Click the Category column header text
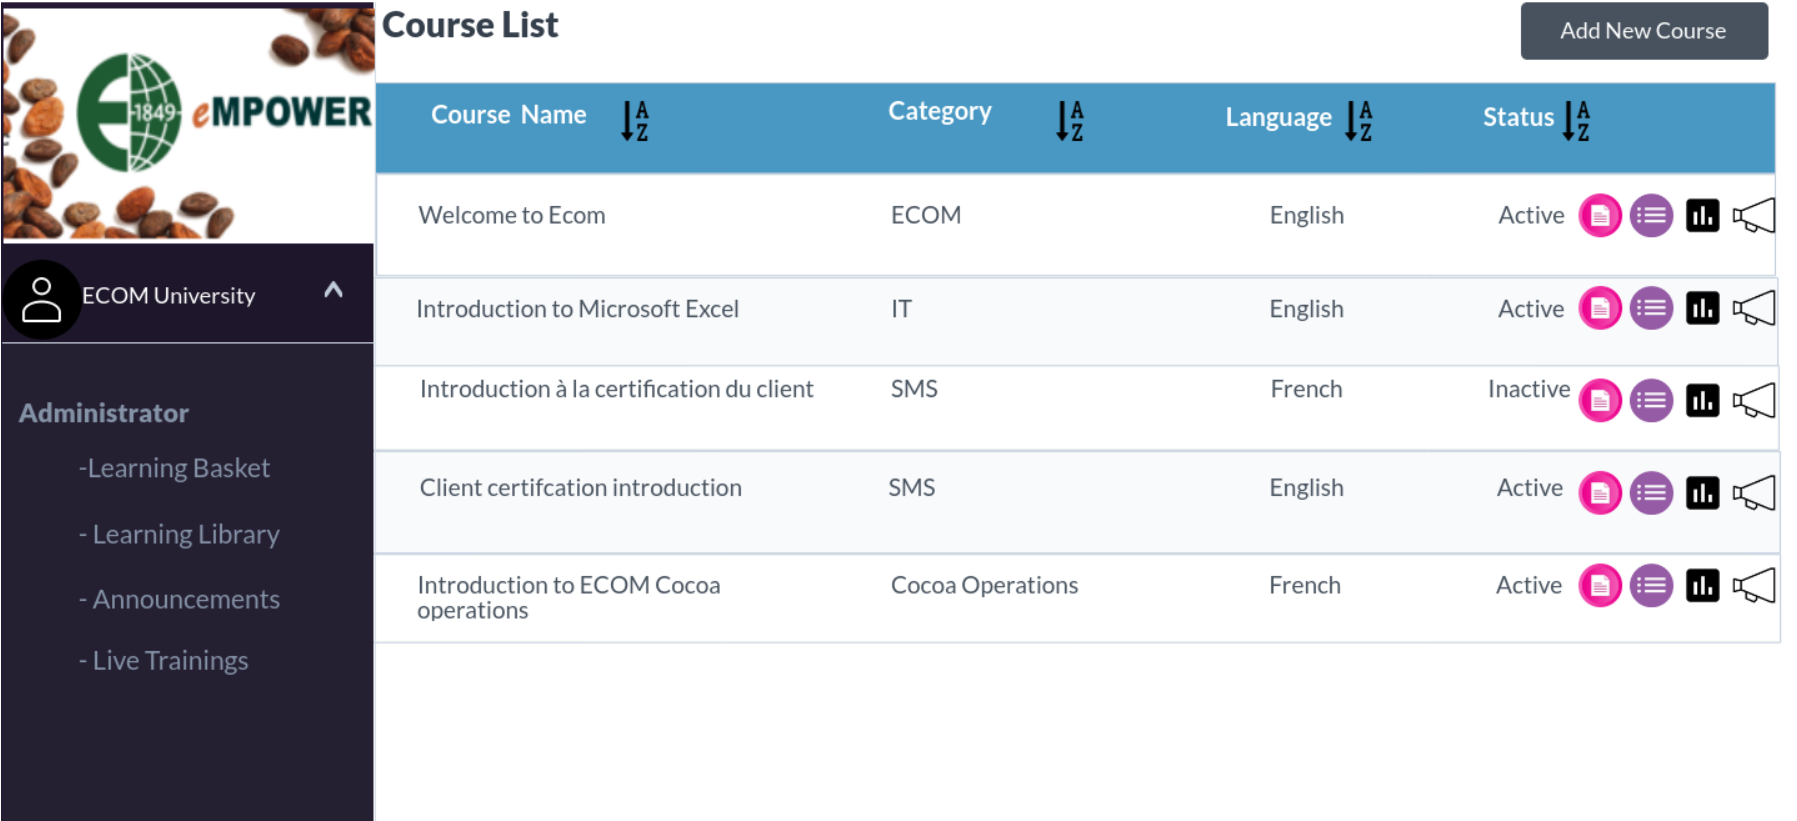 pyautogui.click(x=940, y=112)
